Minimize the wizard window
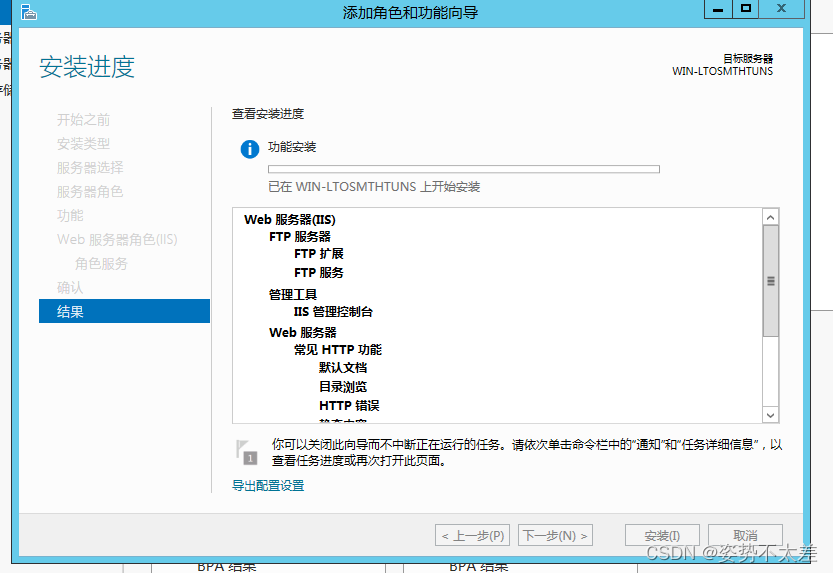This screenshot has height=573, width=833. pos(718,9)
